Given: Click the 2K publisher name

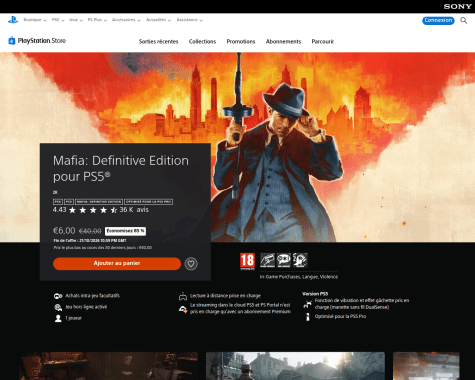Looking at the screenshot, I should pyautogui.click(x=55, y=192).
